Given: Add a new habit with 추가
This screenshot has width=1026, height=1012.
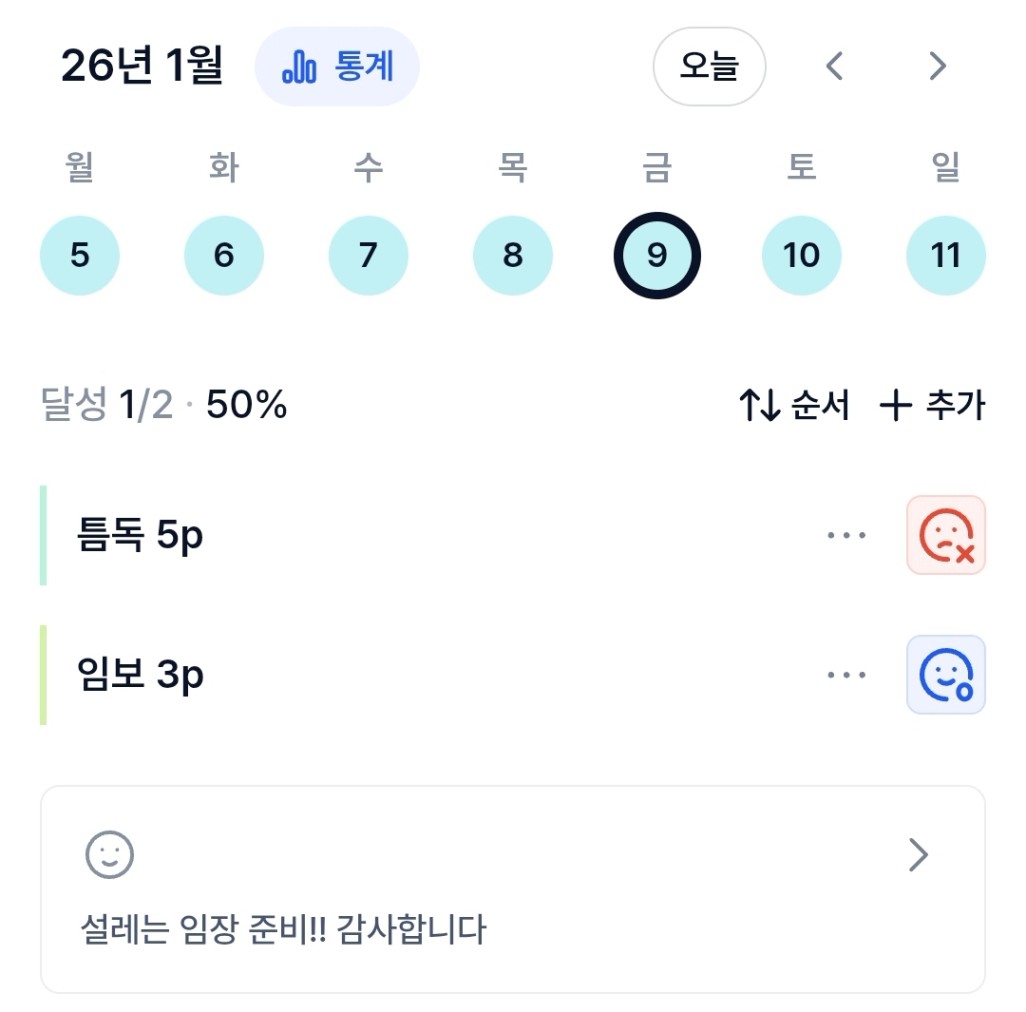Looking at the screenshot, I should click(932, 406).
